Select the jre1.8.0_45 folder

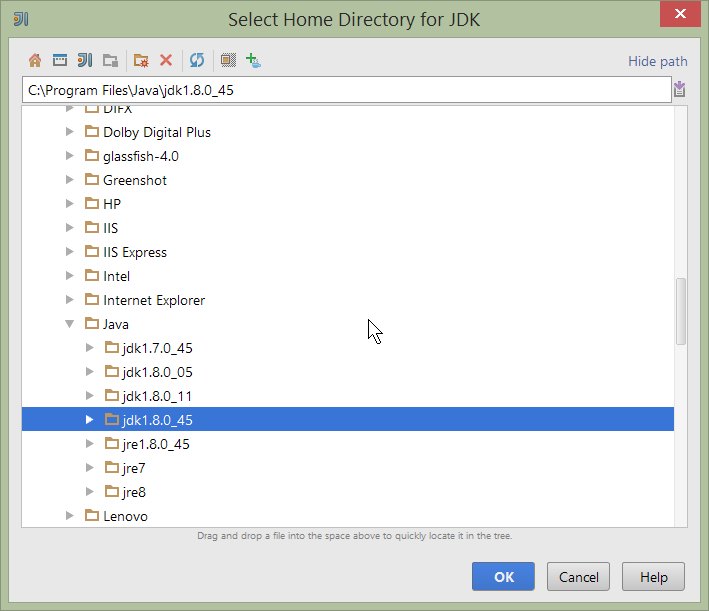[x=155, y=444]
